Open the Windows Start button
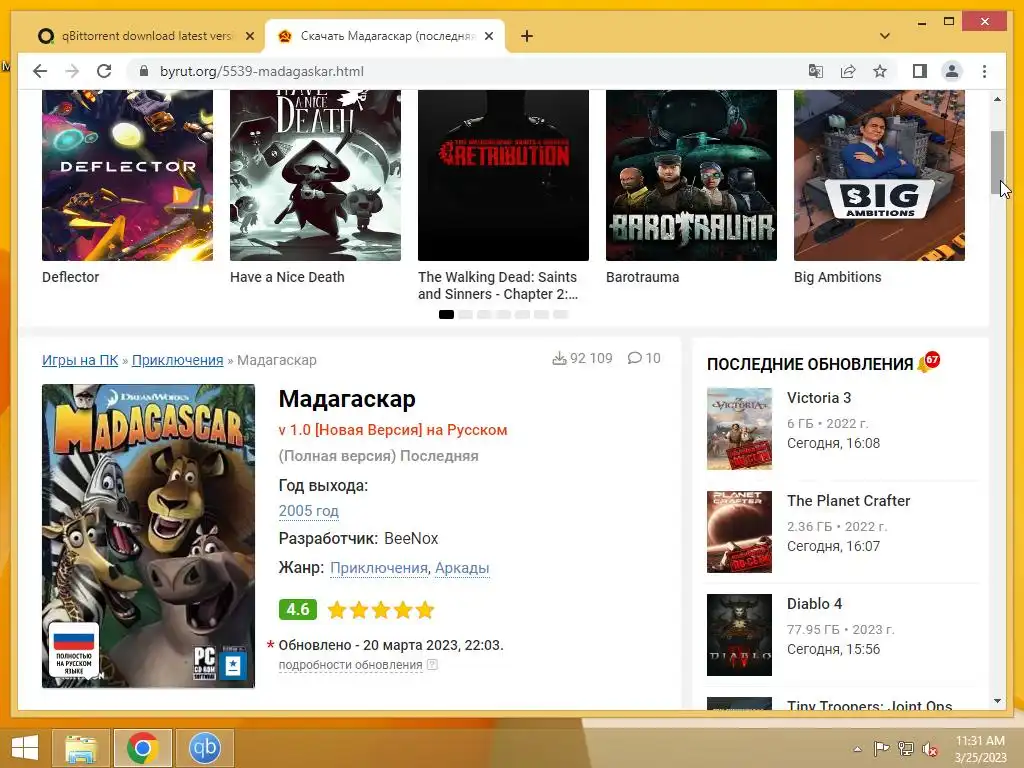This screenshot has width=1024, height=768. 25,748
